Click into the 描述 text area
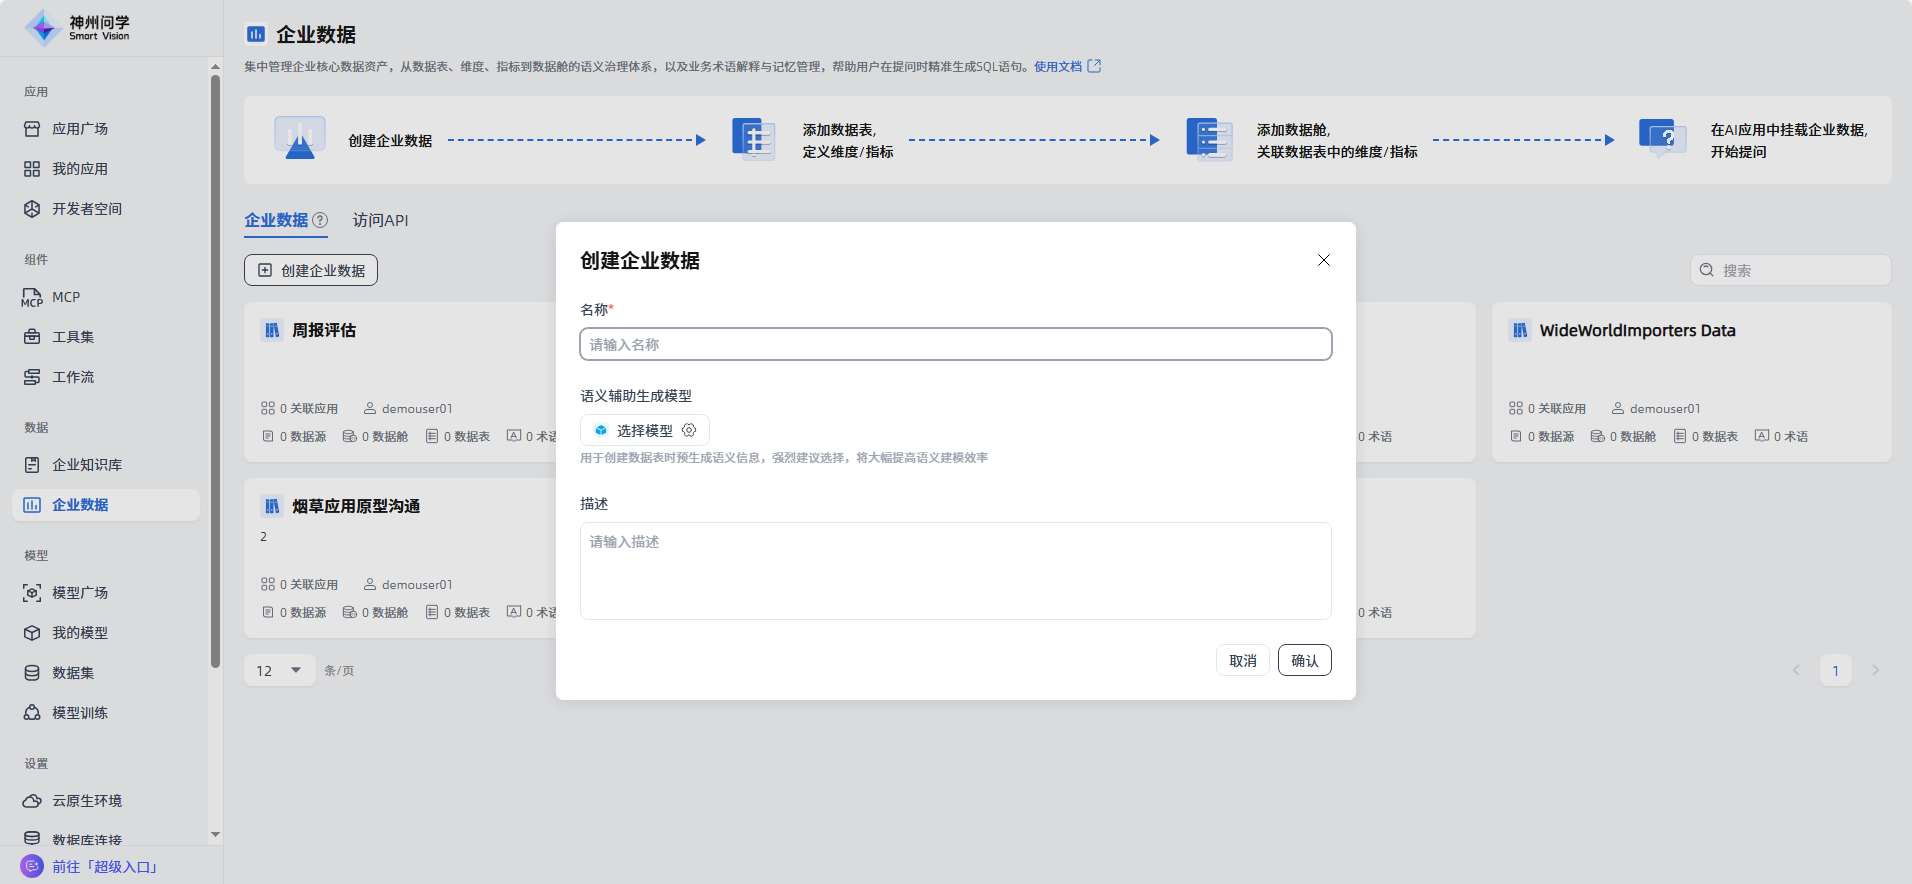This screenshot has height=884, width=1912. point(955,570)
